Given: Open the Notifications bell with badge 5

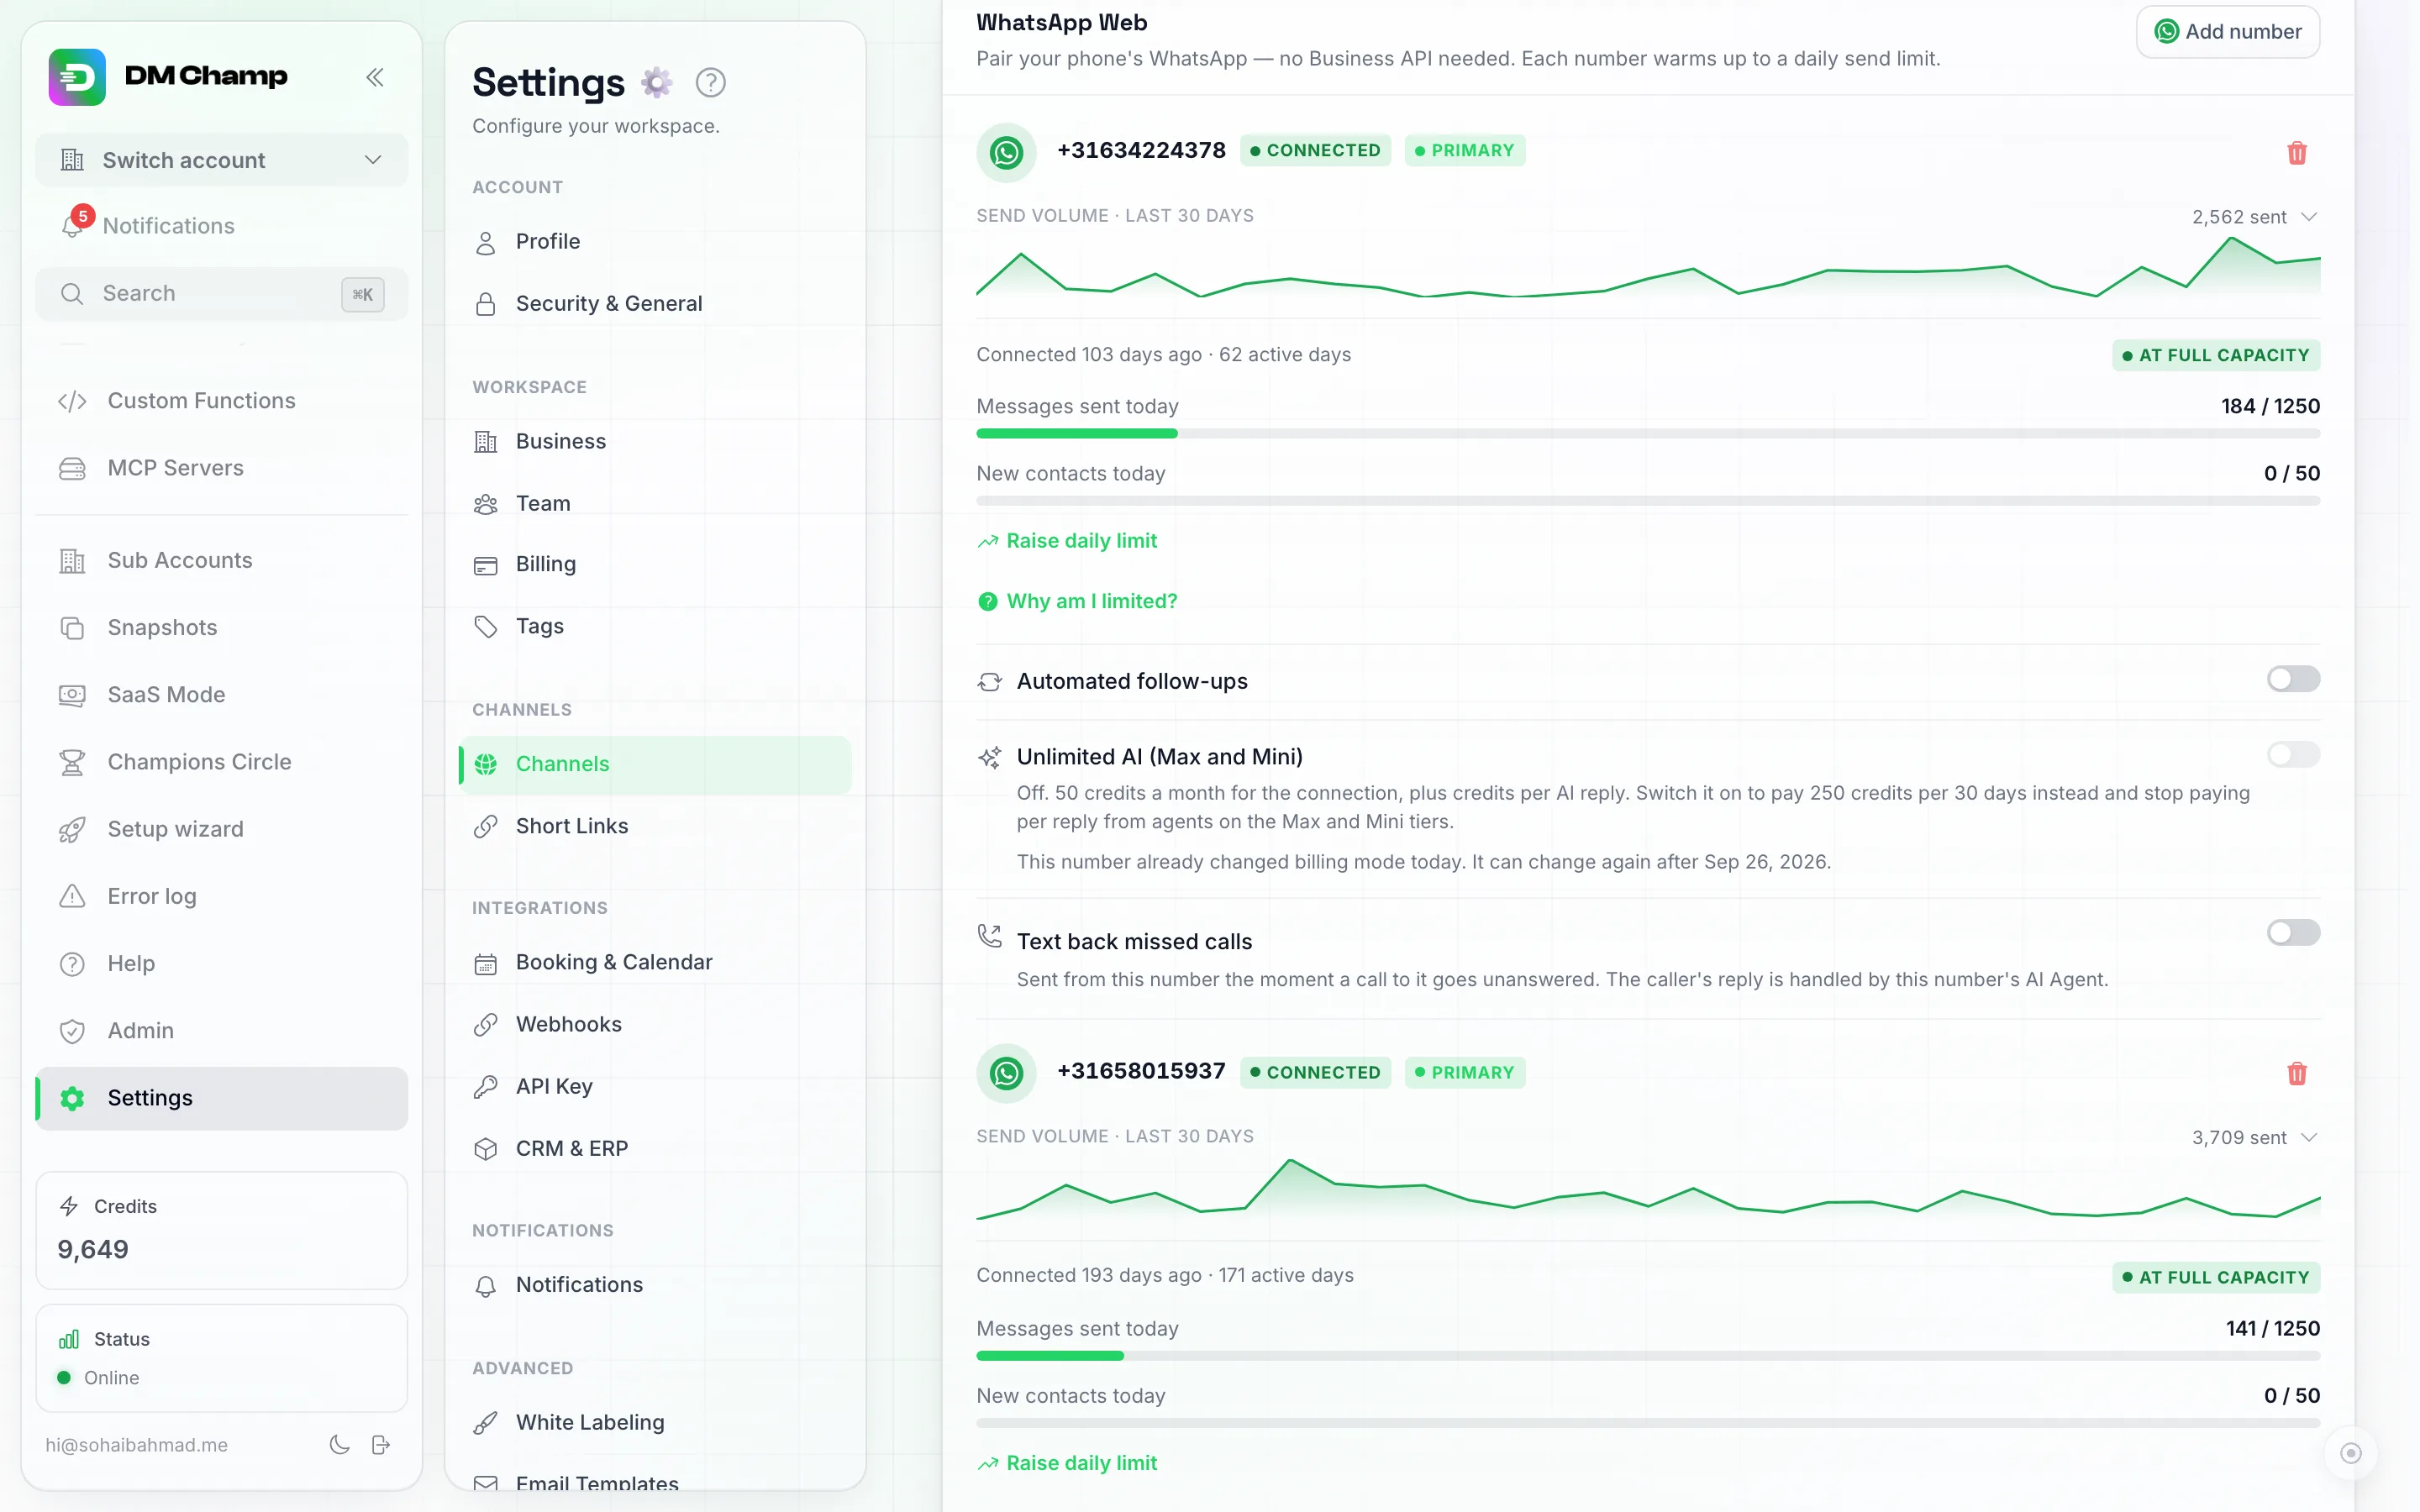Looking at the screenshot, I should pos(74,225).
